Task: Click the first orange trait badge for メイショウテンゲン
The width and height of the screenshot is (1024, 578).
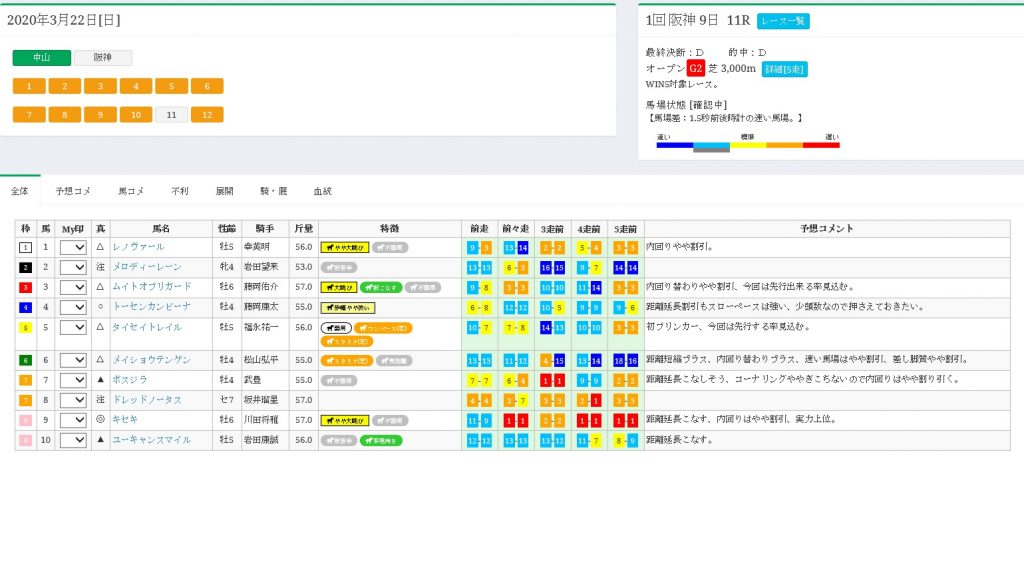Action: 346,360
